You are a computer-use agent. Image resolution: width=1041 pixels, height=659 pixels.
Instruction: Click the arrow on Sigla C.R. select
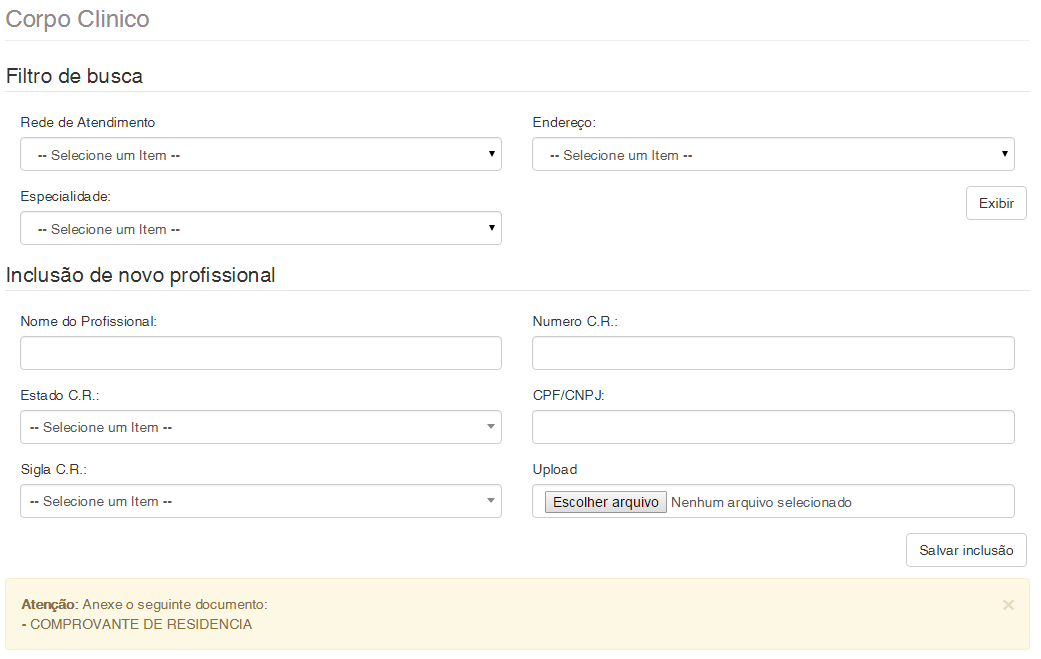(491, 501)
